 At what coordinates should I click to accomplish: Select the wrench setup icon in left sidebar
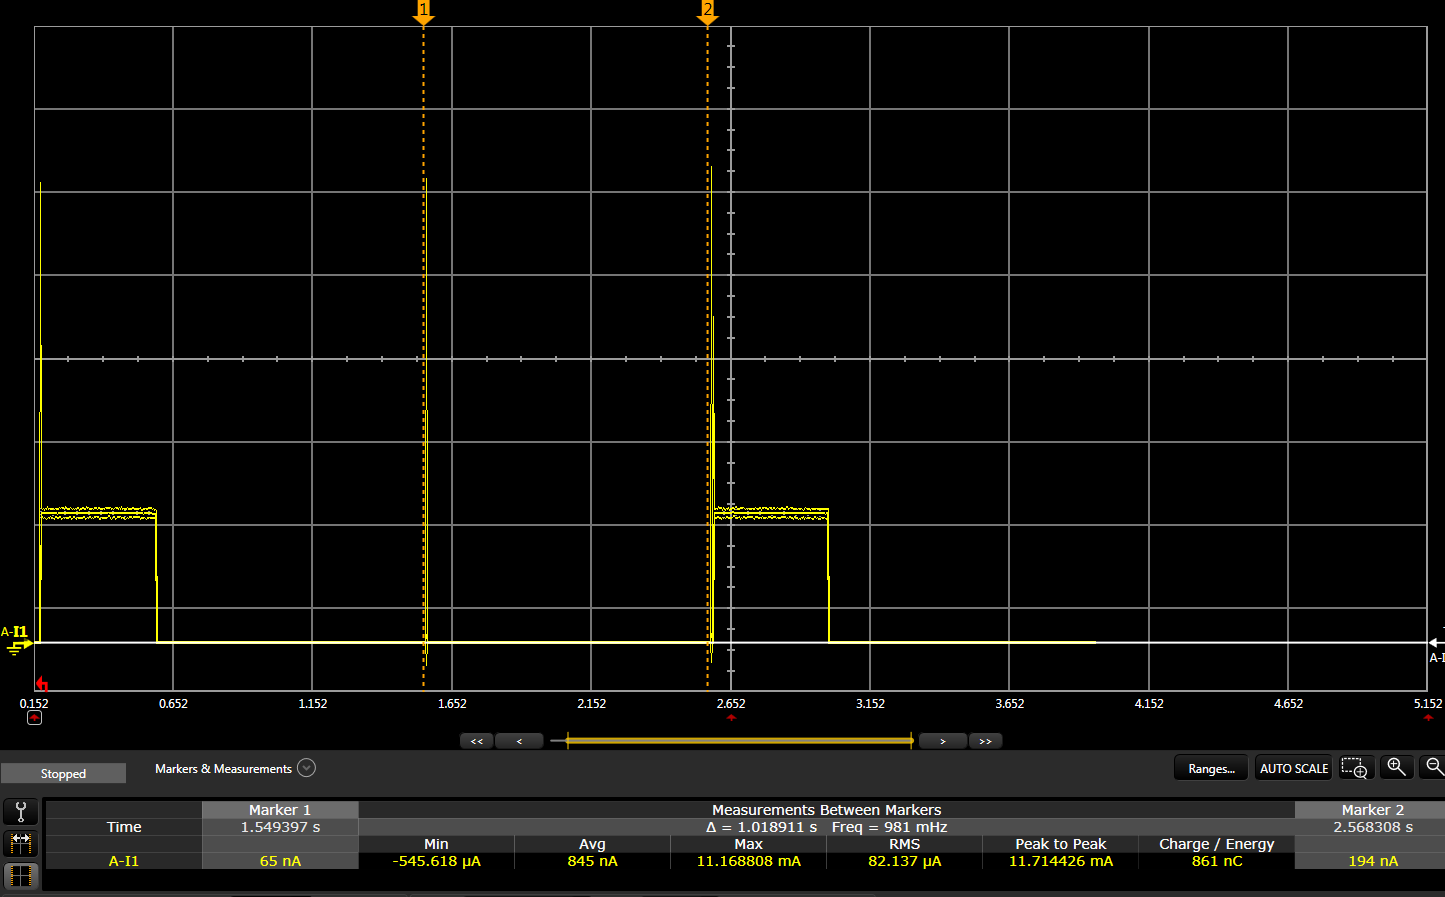20,811
